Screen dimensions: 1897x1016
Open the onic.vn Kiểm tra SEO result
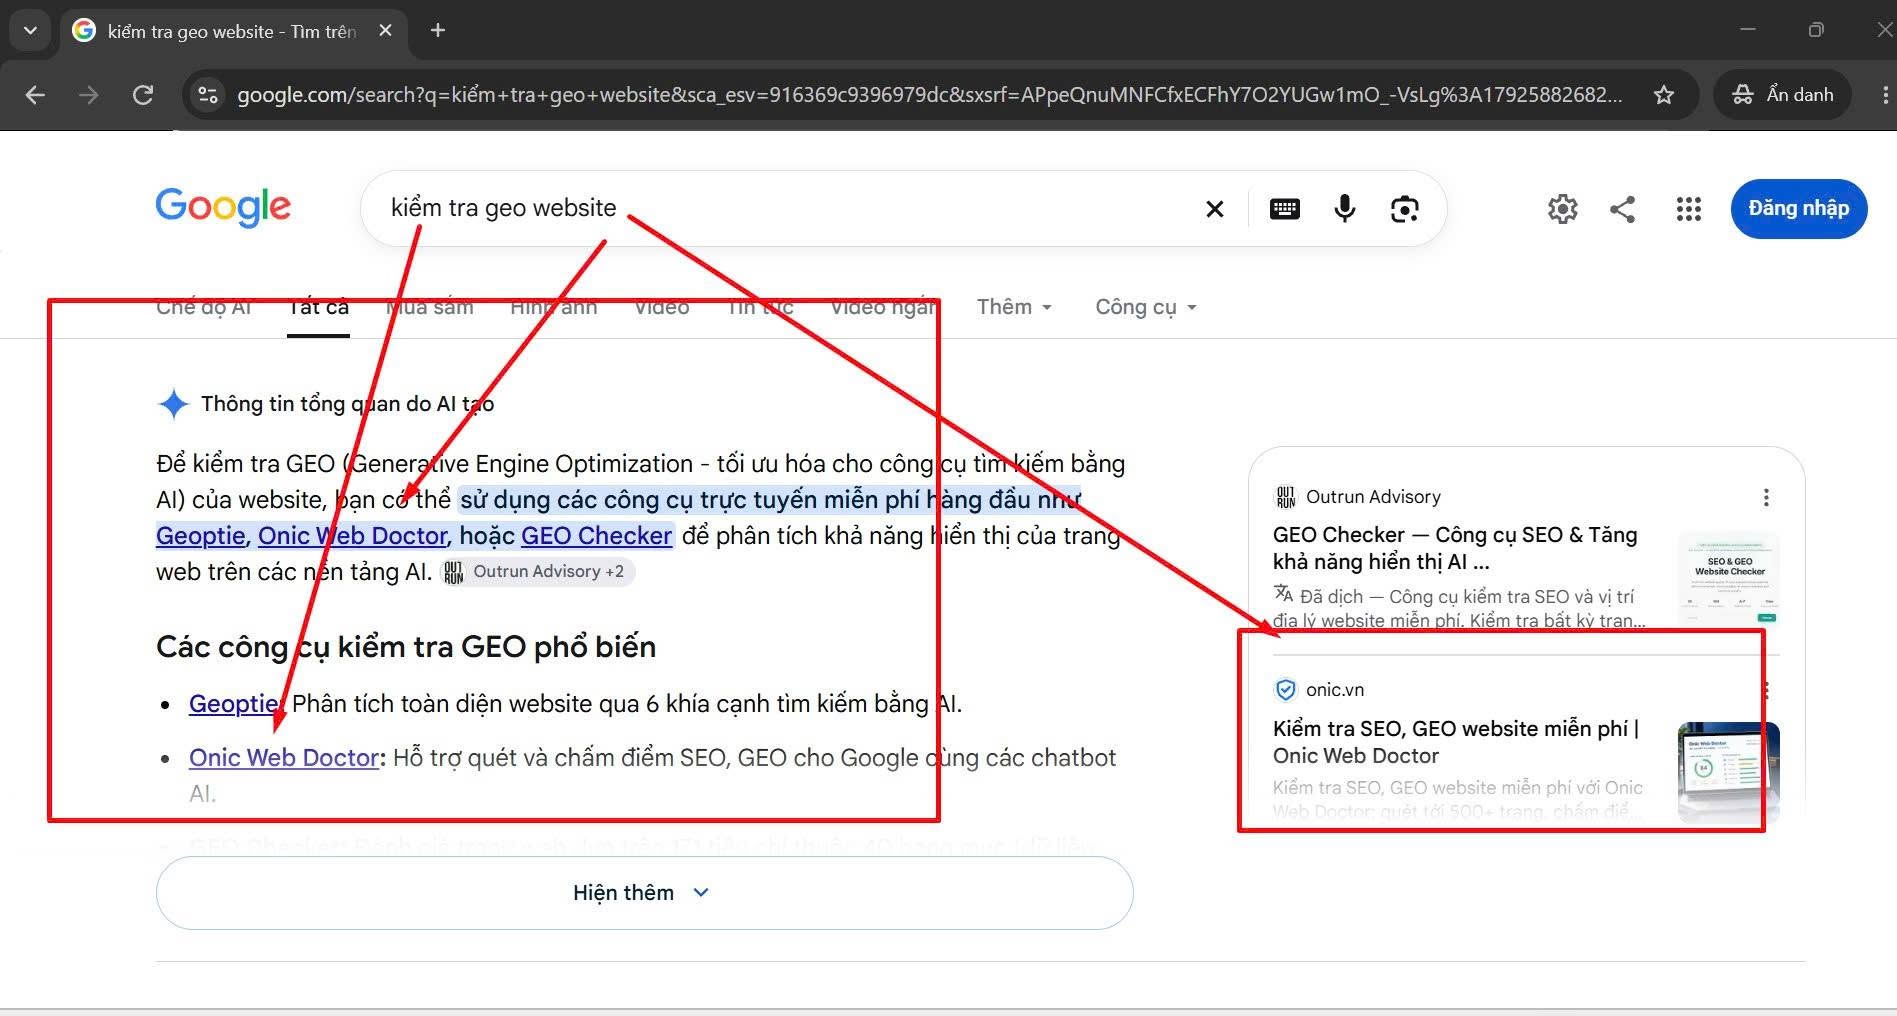pos(1456,742)
